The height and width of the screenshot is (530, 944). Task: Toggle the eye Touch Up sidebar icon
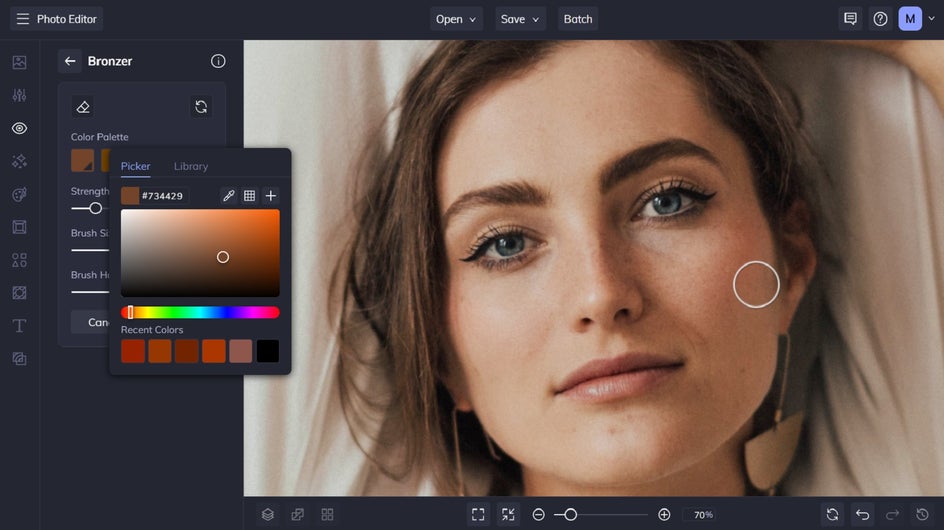click(19, 128)
